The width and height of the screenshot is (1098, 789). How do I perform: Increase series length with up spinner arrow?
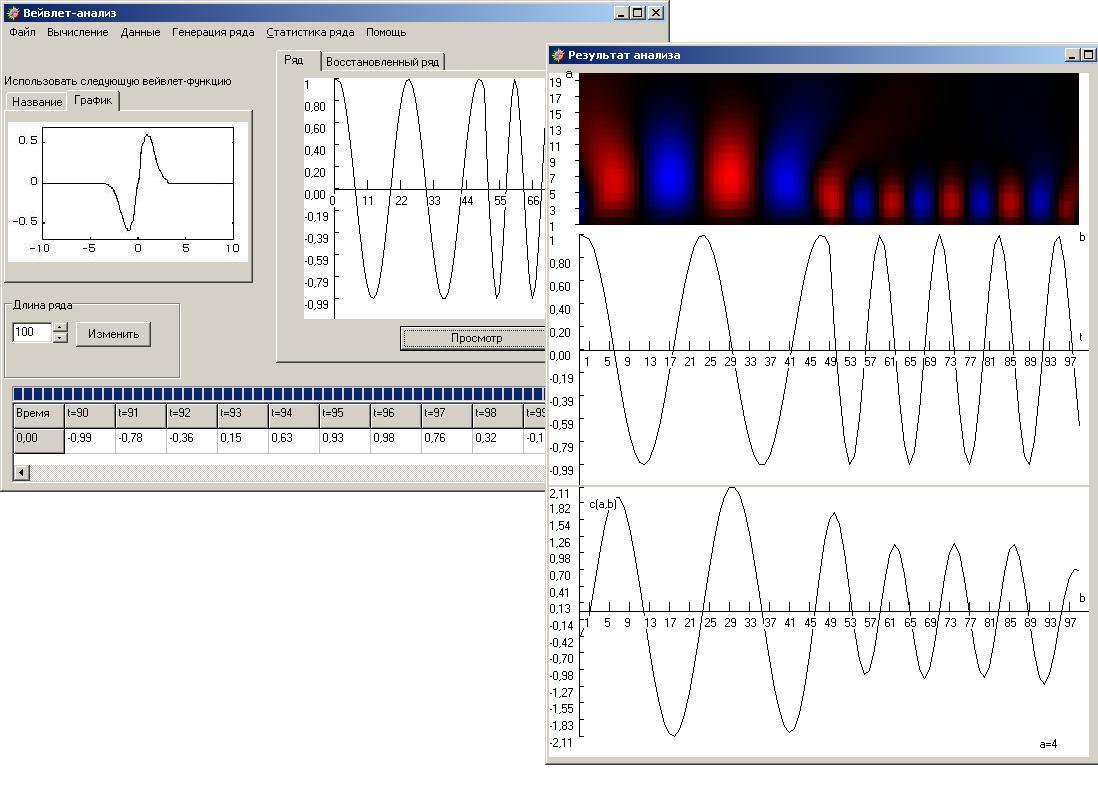(x=61, y=327)
